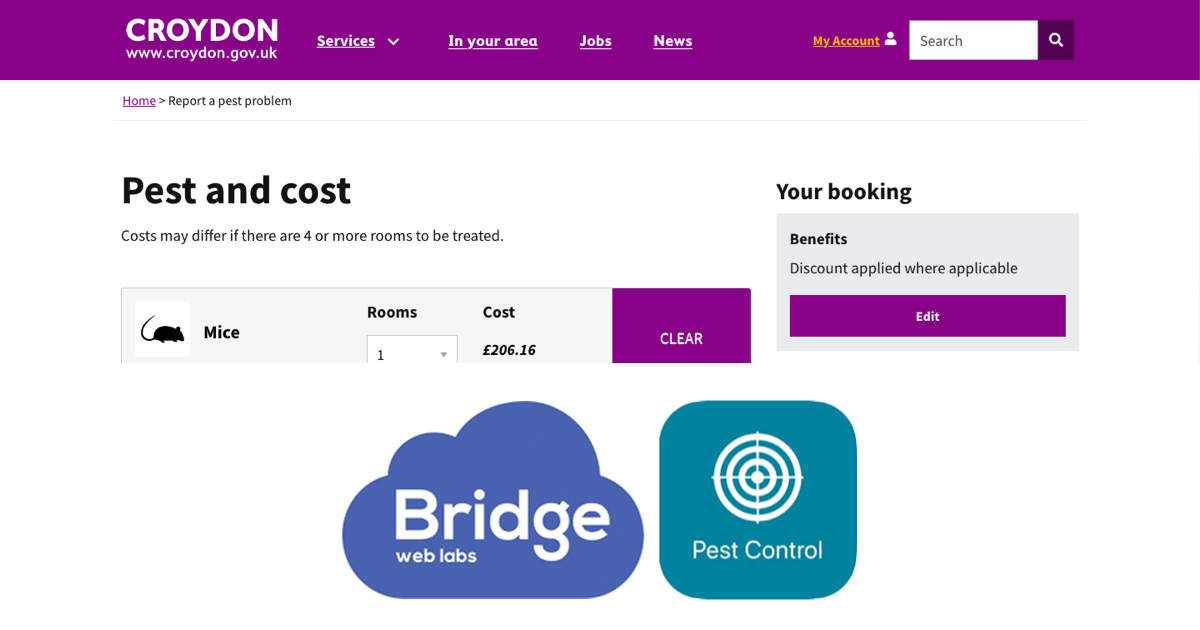This screenshot has height=630, width=1200.
Task: Follow the Home breadcrumb link
Action: [x=139, y=100]
